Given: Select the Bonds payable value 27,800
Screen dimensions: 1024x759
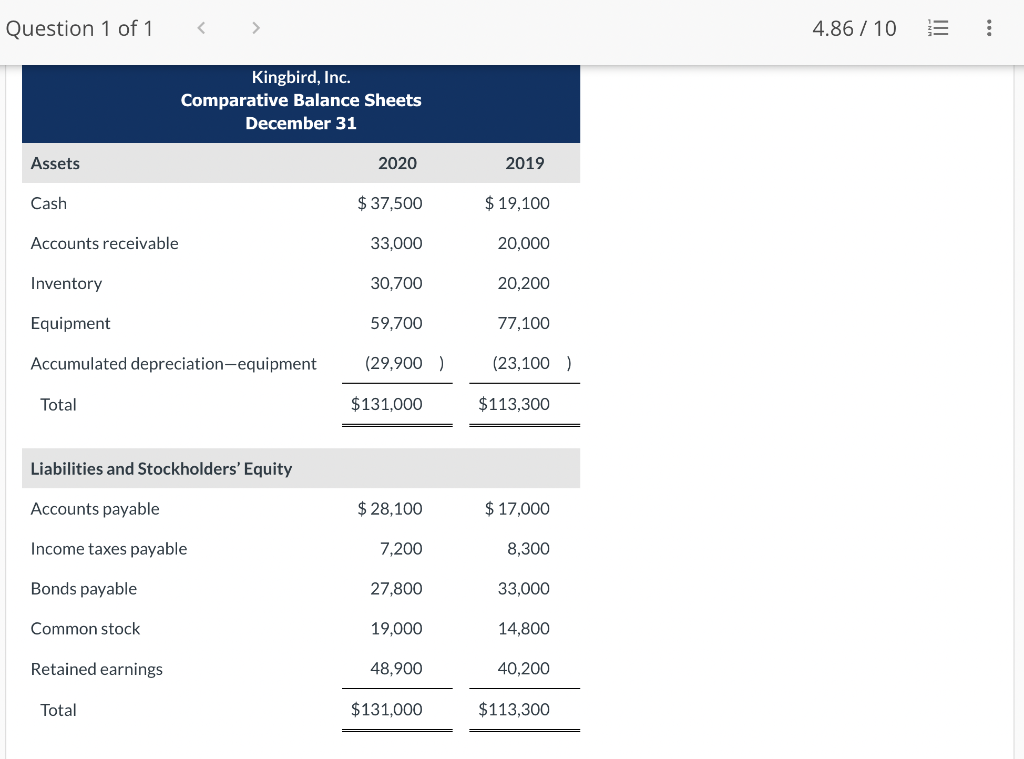Looking at the screenshot, I should point(396,588).
